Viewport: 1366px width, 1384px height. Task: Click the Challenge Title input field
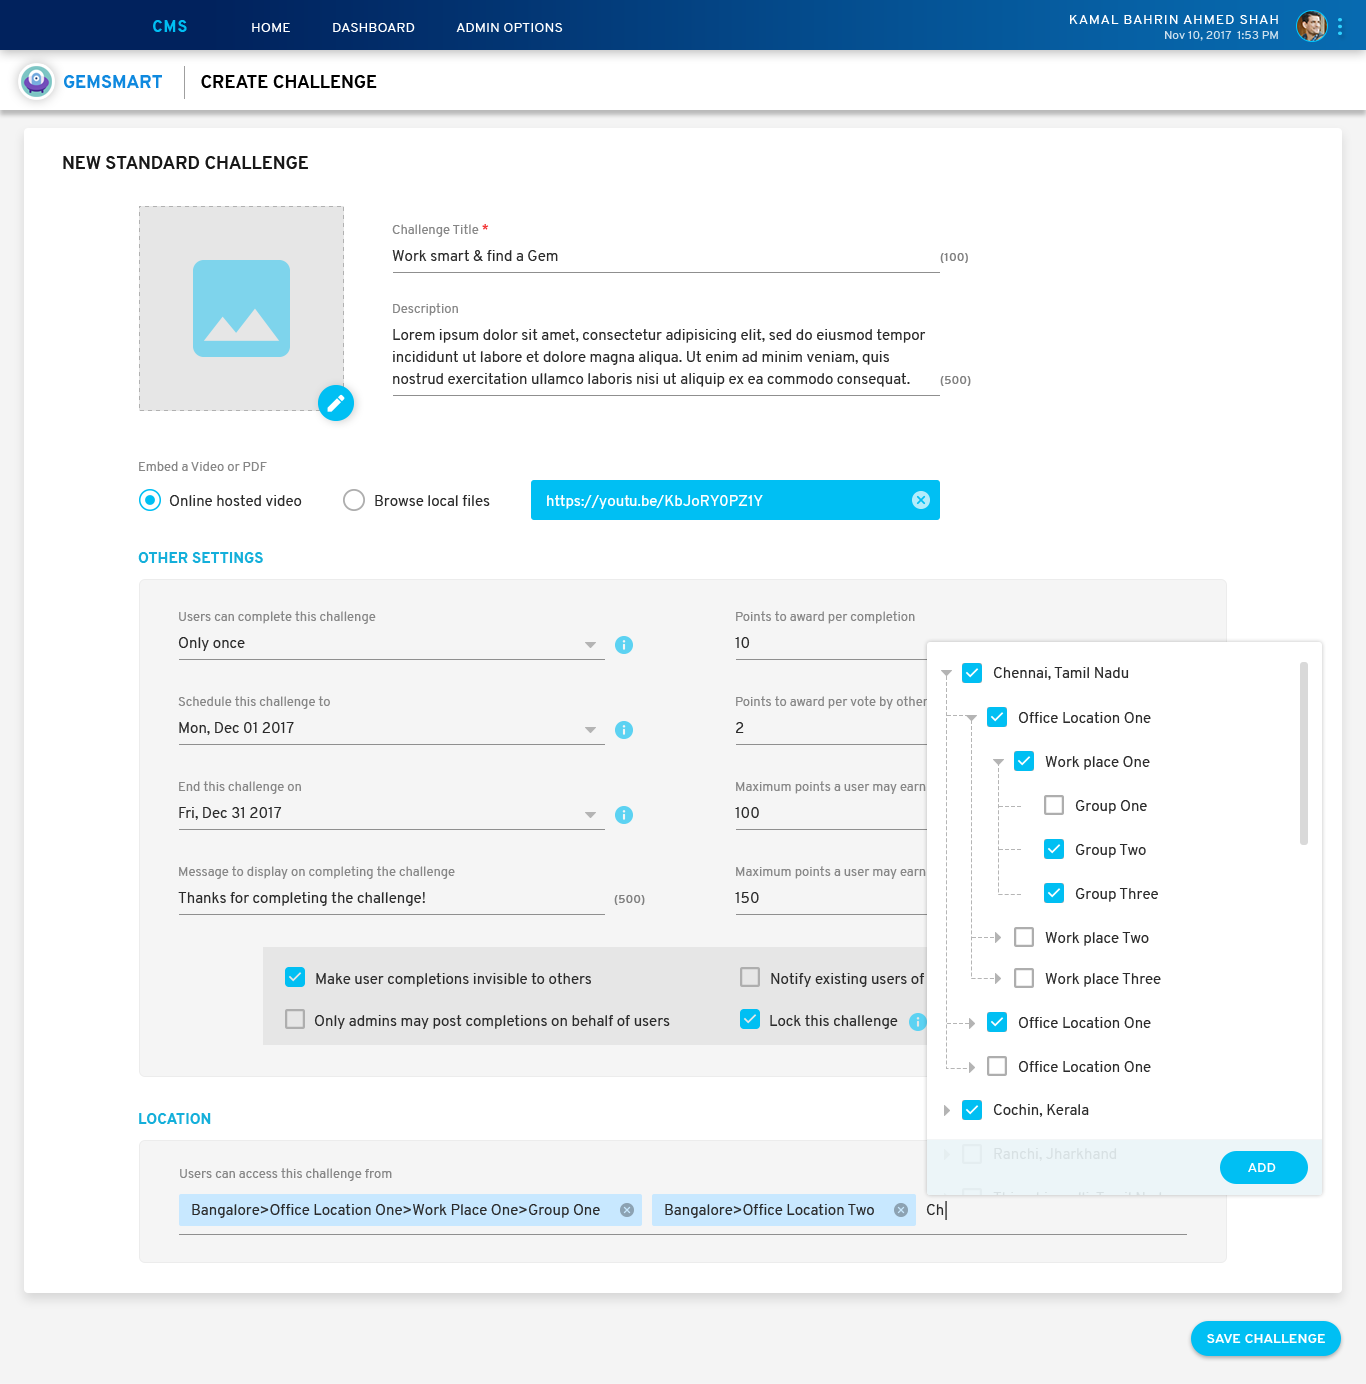point(664,256)
